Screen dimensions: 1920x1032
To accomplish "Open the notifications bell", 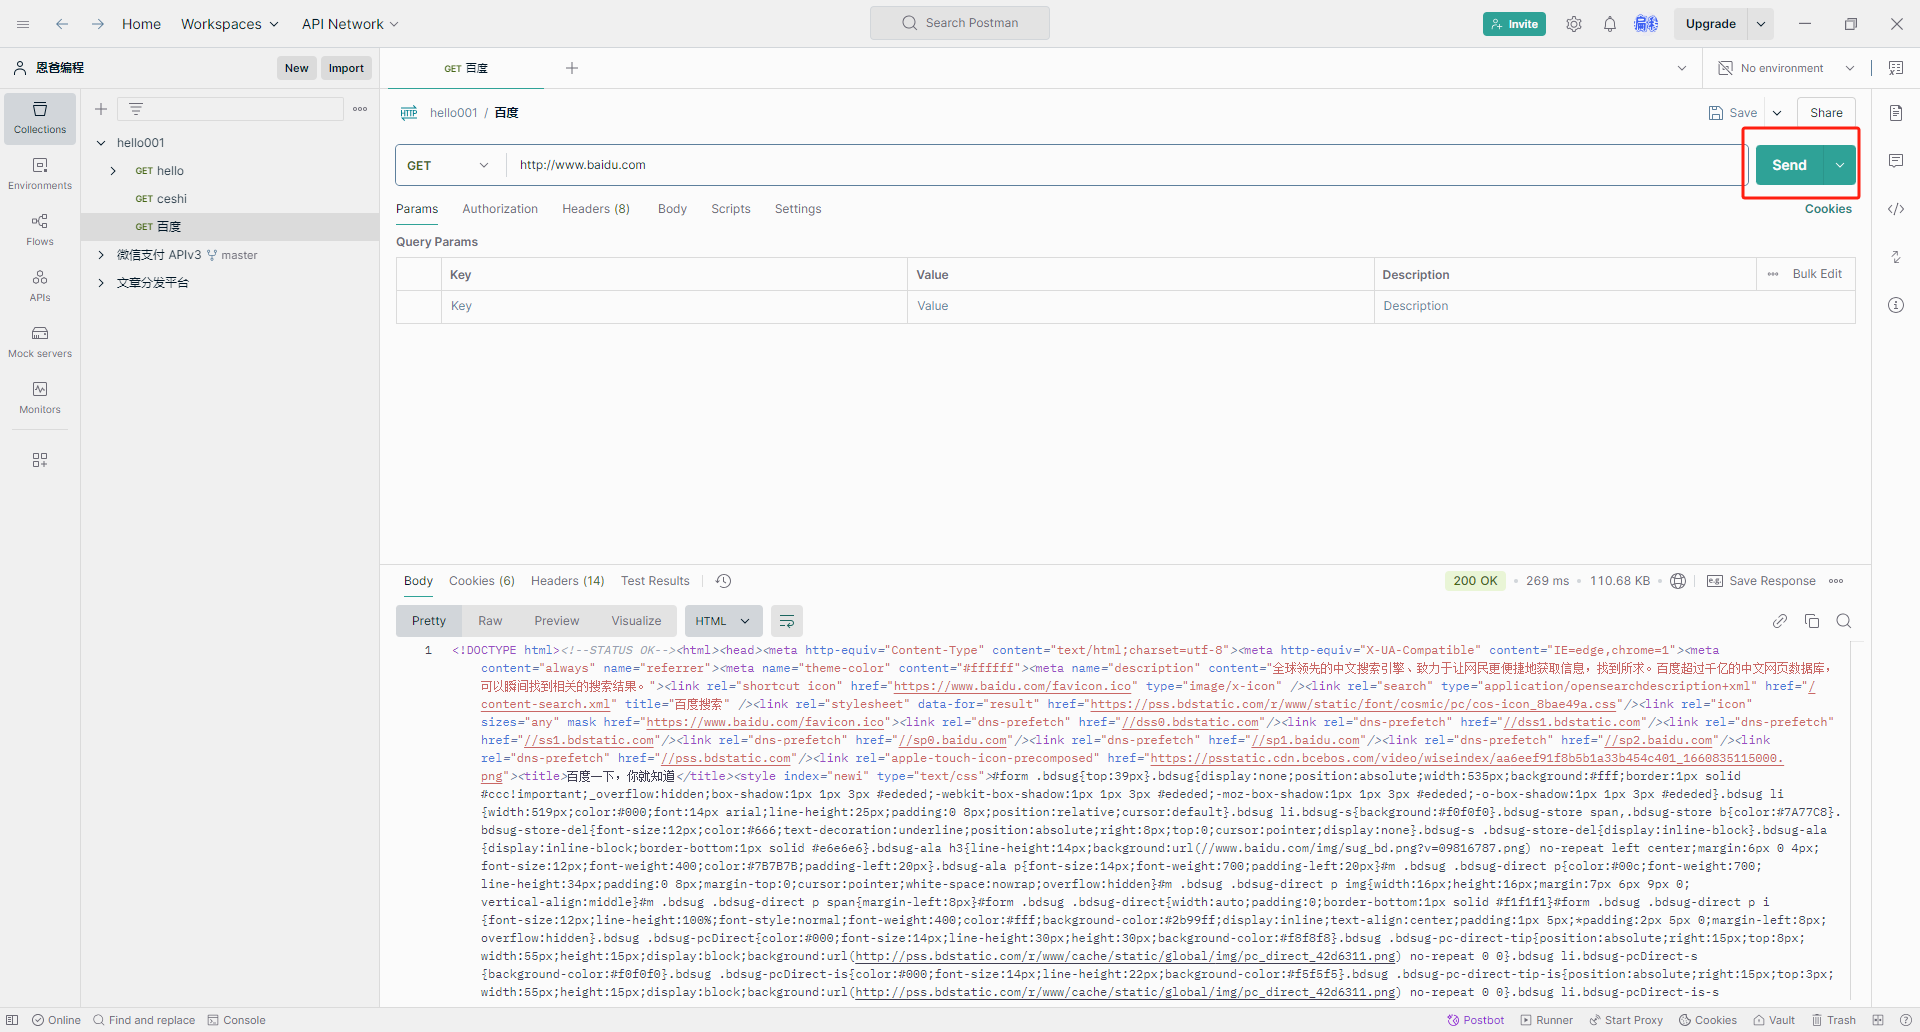I will [x=1610, y=24].
